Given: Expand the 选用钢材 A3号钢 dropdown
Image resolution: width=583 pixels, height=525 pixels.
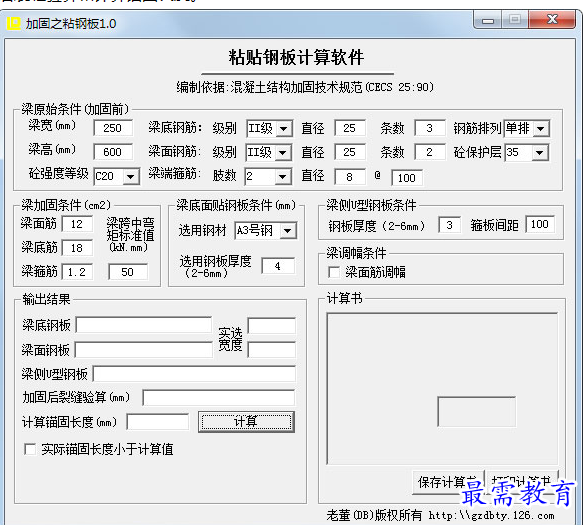Looking at the screenshot, I should [287, 231].
